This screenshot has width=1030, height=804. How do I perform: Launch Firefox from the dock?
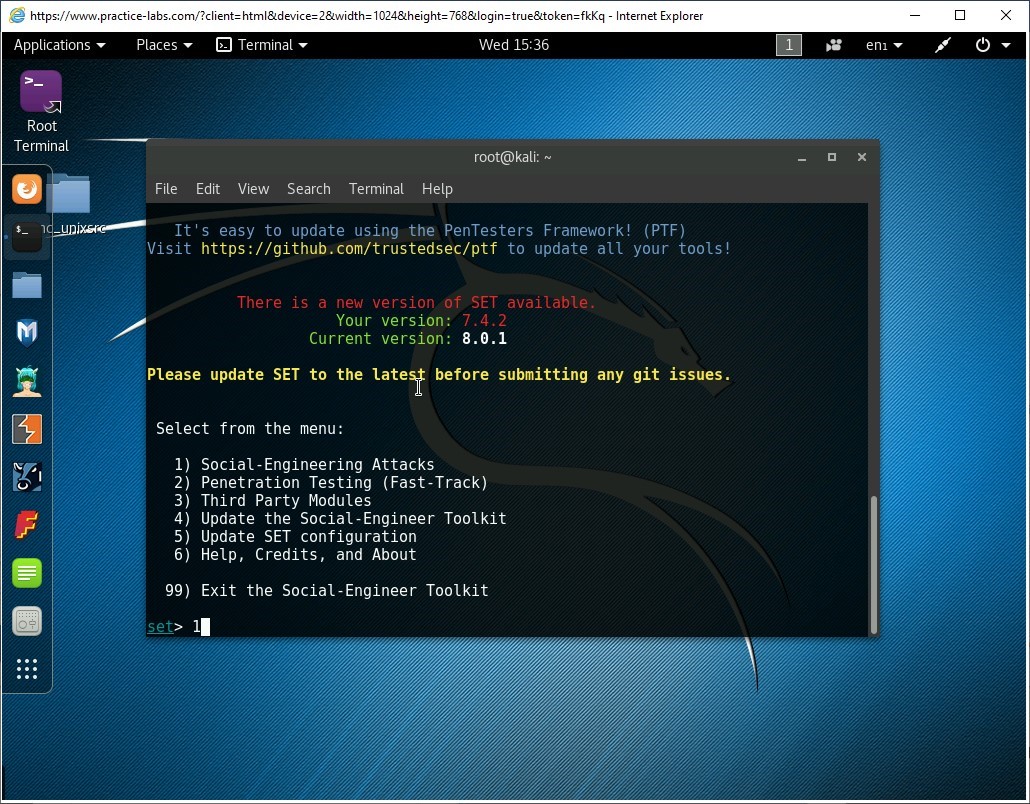27,189
